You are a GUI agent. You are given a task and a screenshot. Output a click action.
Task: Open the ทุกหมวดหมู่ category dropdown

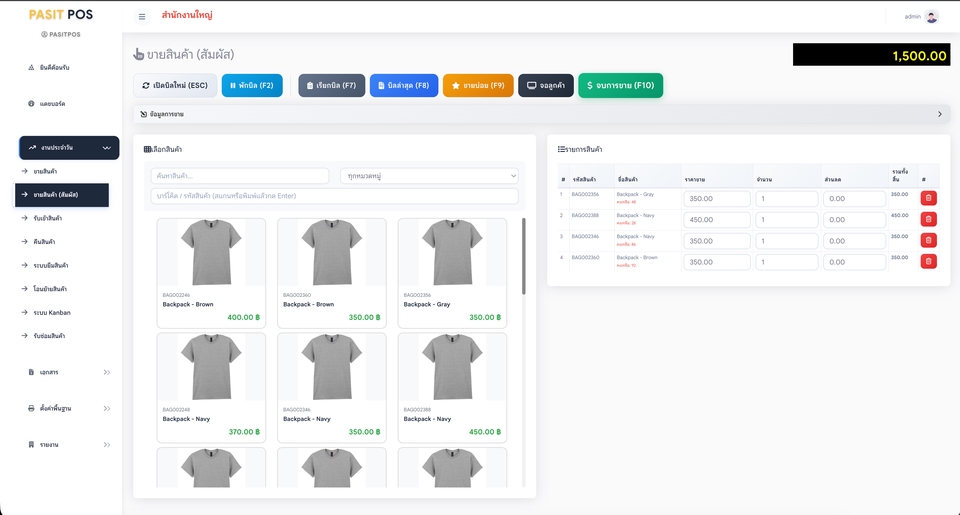pos(429,176)
